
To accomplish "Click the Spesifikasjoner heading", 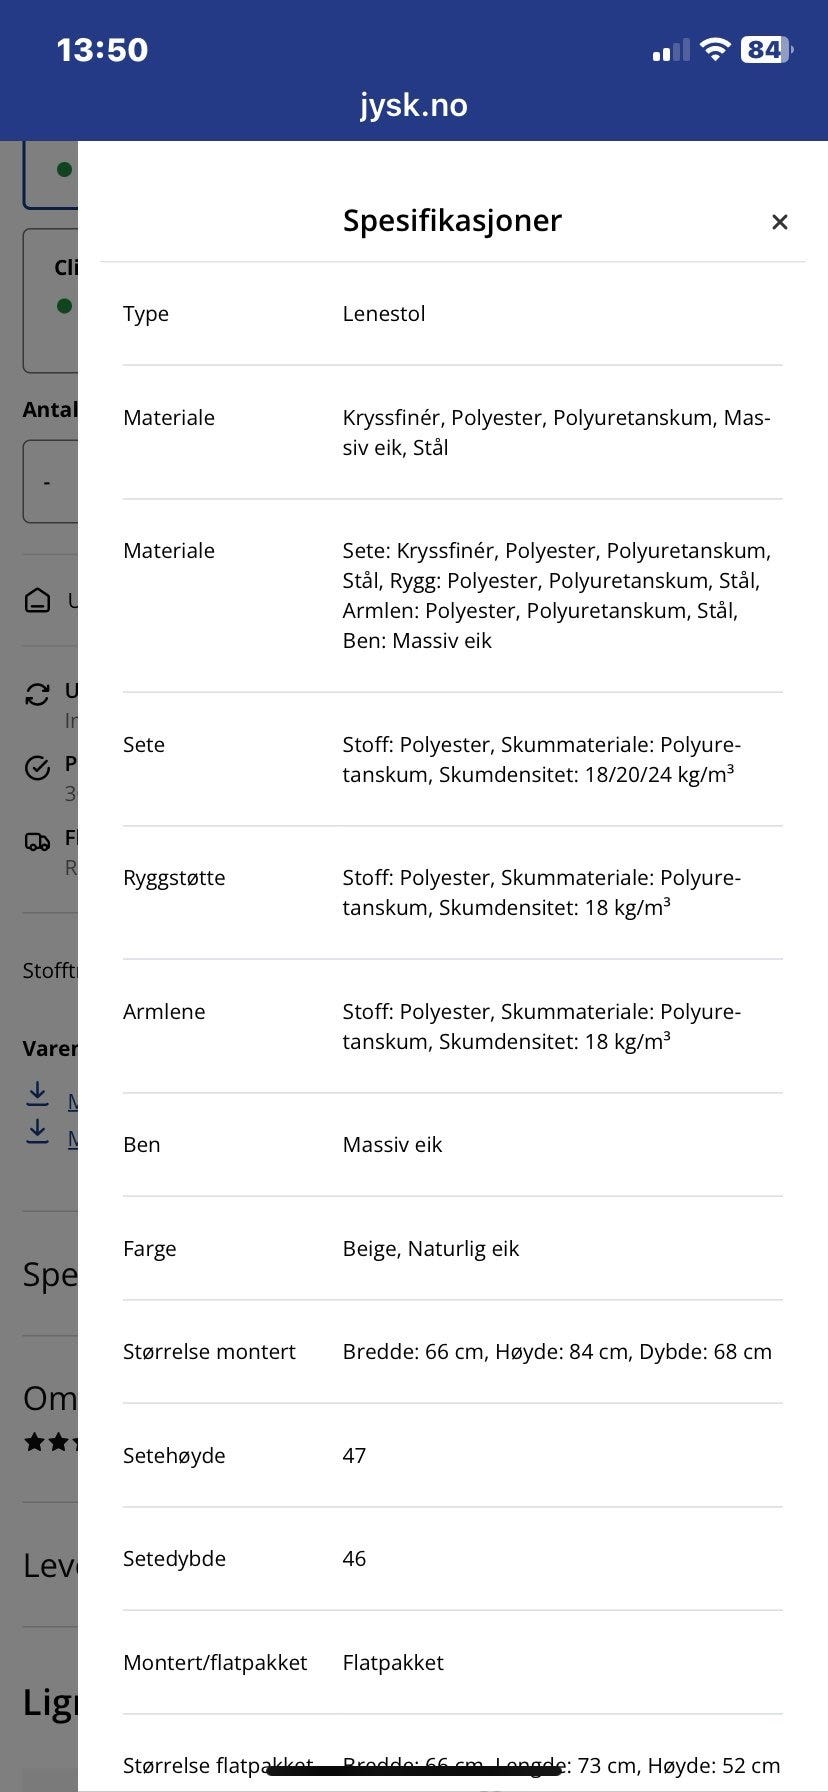I will (452, 220).
